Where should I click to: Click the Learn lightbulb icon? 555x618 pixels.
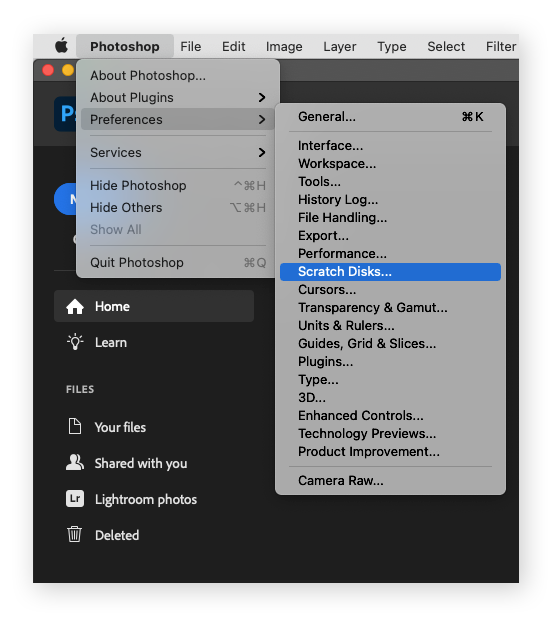[x=75, y=342]
